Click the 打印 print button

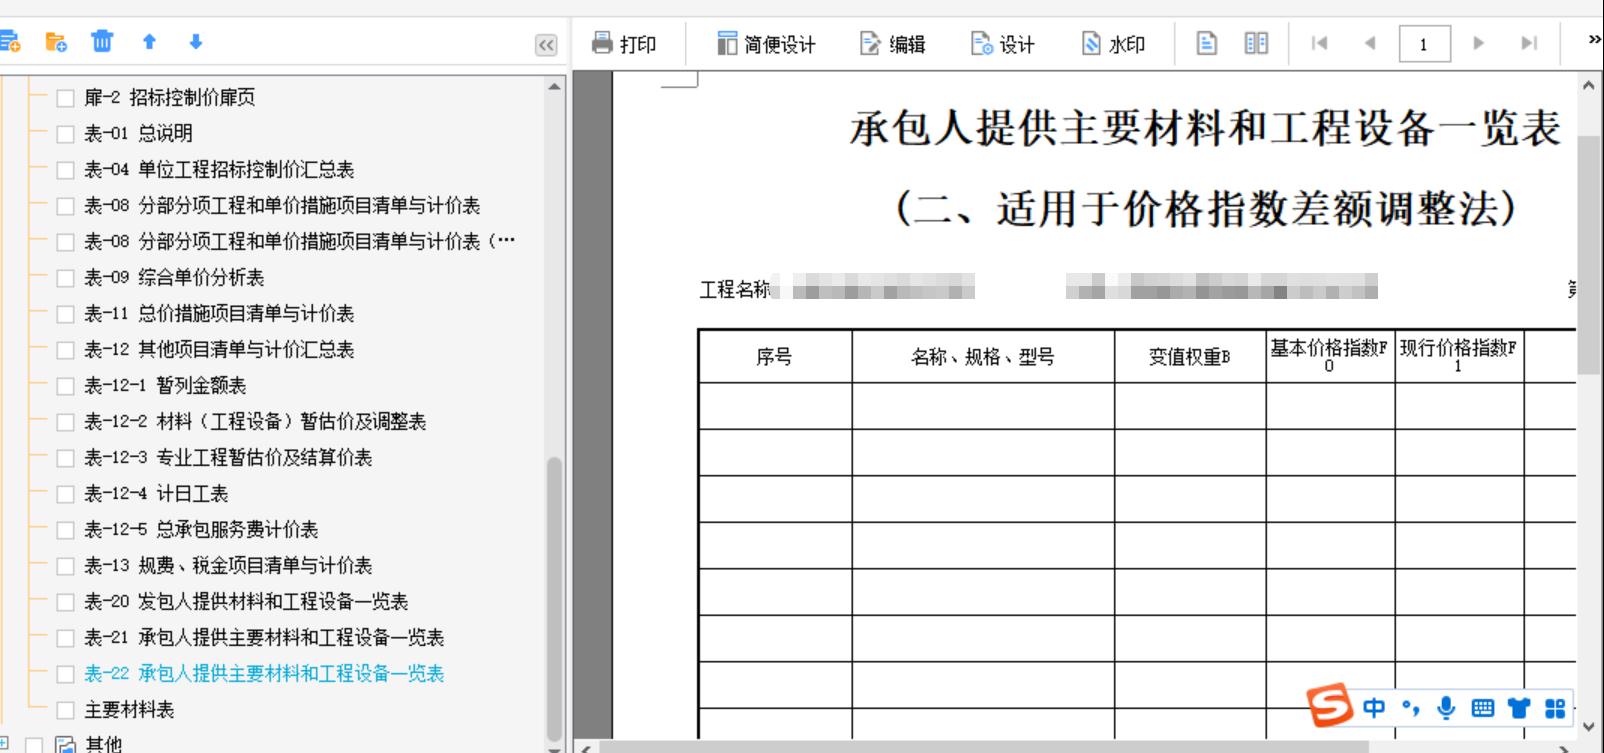click(x=624, y=44)
